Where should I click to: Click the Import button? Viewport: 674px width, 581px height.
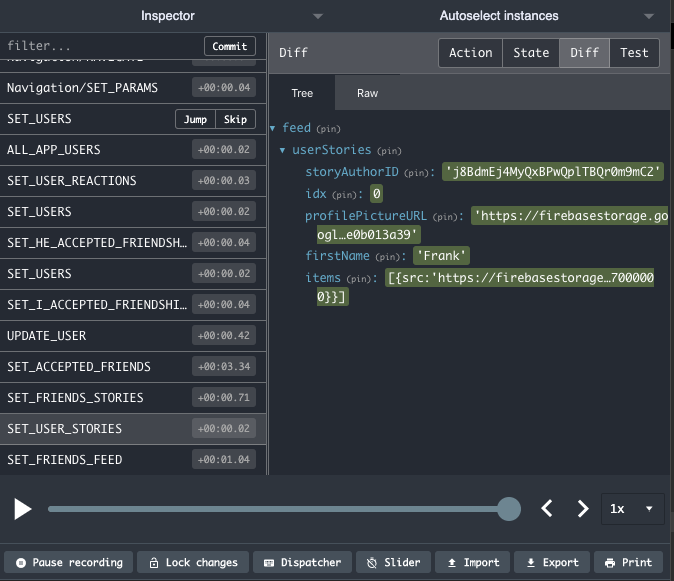(x=474, y=562)
